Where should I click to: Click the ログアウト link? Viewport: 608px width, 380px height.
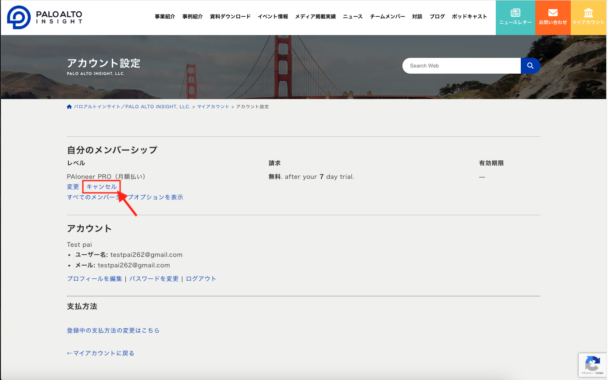[200, 279]
